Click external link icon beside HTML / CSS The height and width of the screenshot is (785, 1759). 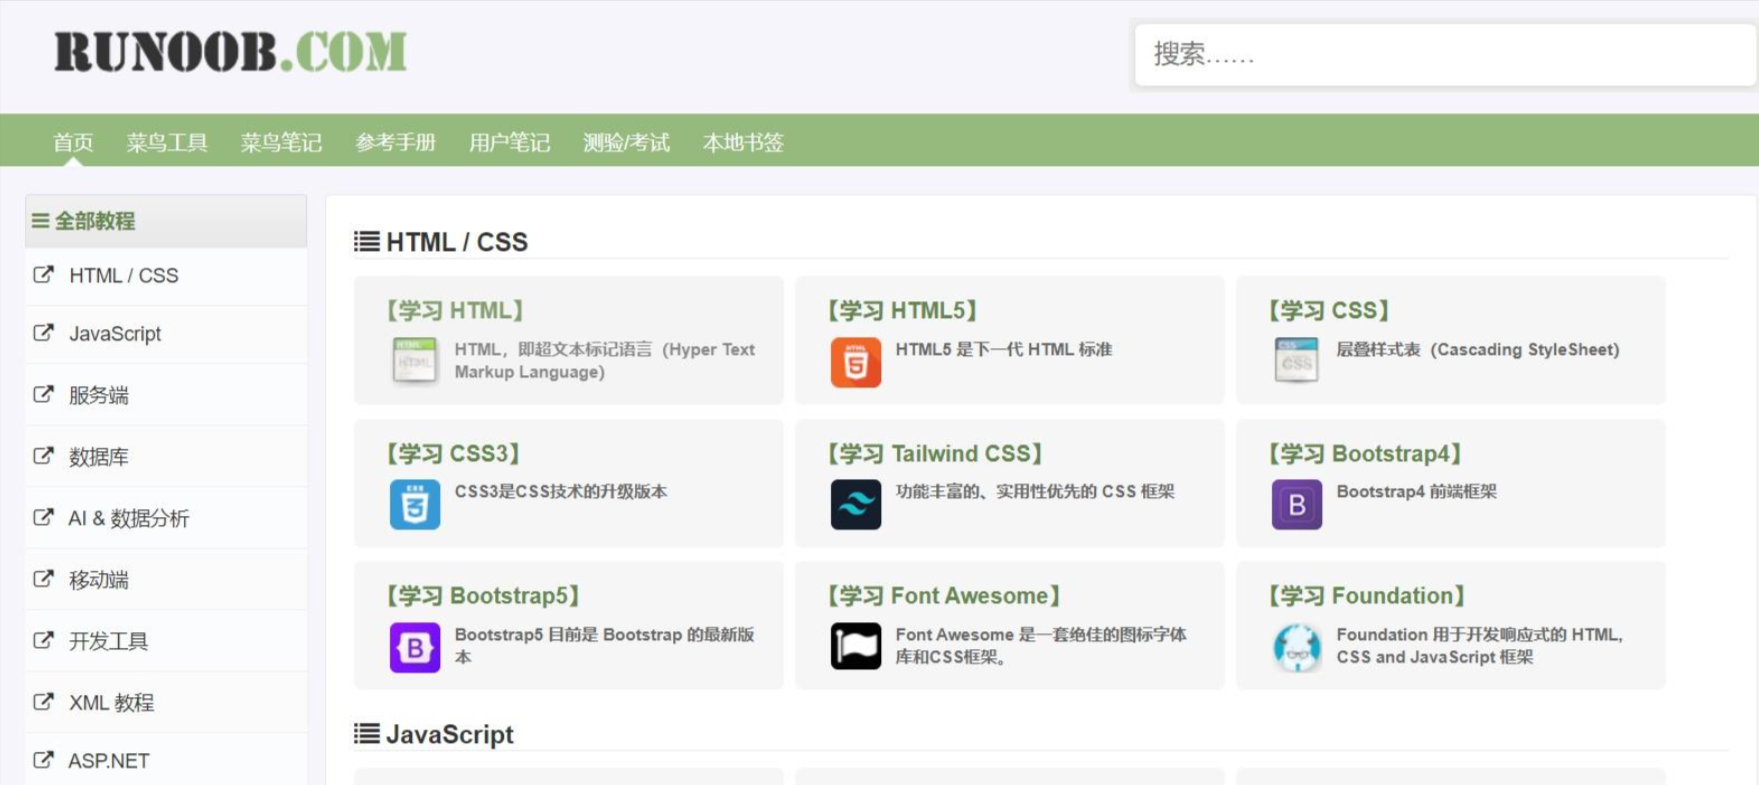[x=43, y=274]
